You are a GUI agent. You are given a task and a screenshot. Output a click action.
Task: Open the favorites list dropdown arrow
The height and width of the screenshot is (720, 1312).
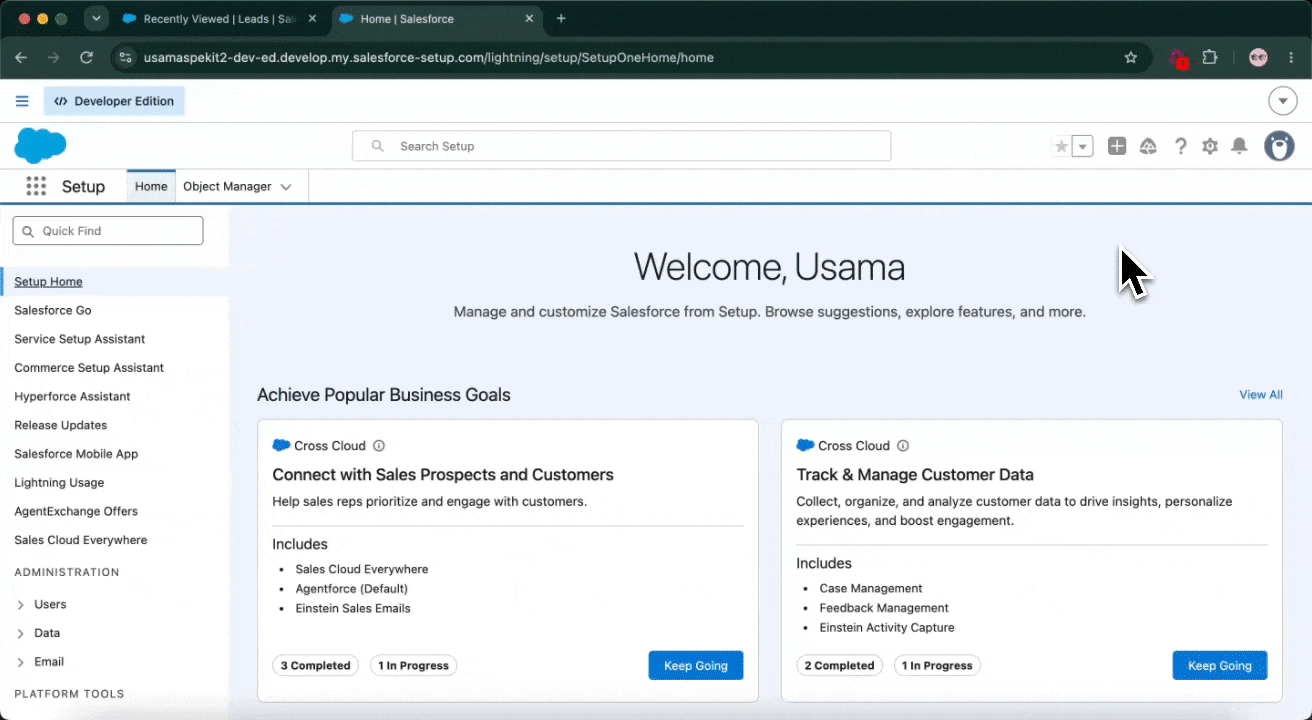pyautogui.click(x=1083, y=146)
